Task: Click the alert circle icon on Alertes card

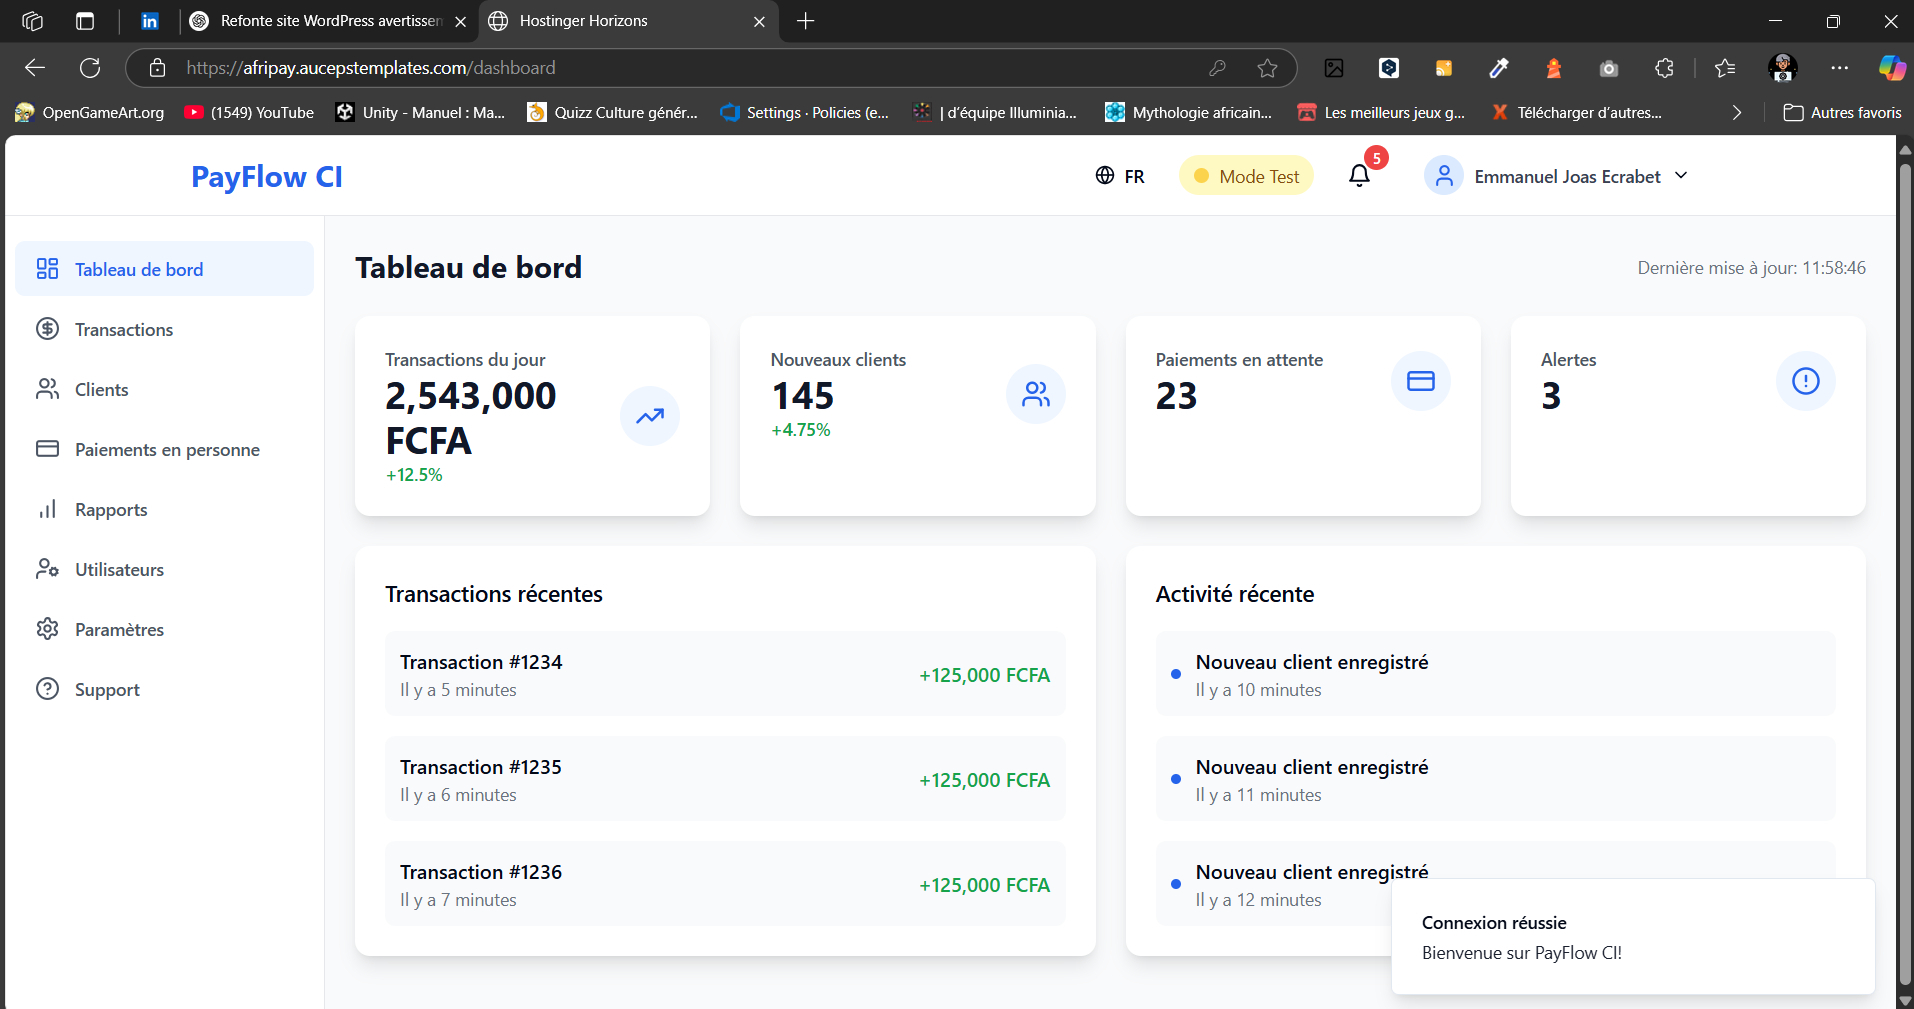Action: click(x=1806, y=381)
